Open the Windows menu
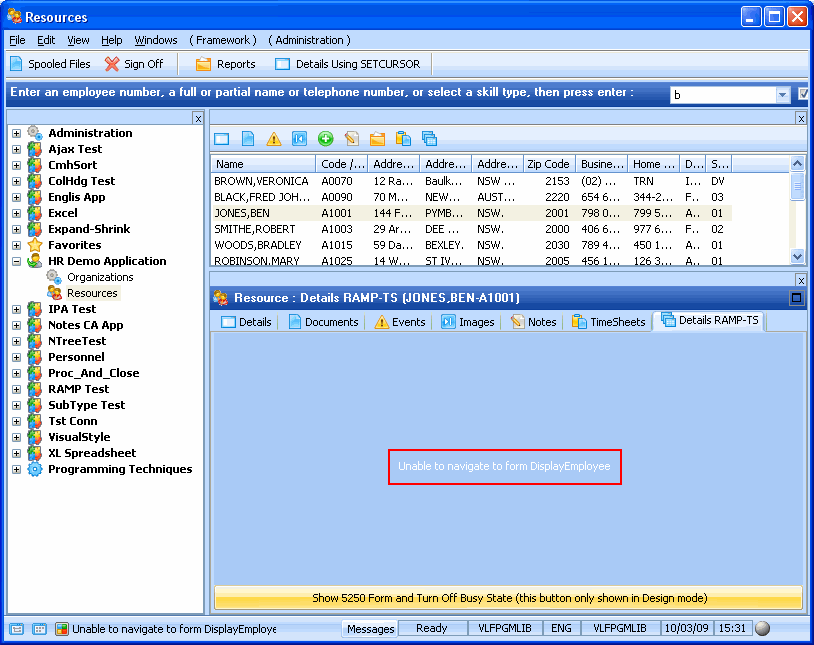Screen dimensions: 814x645 tap(155, 40)
